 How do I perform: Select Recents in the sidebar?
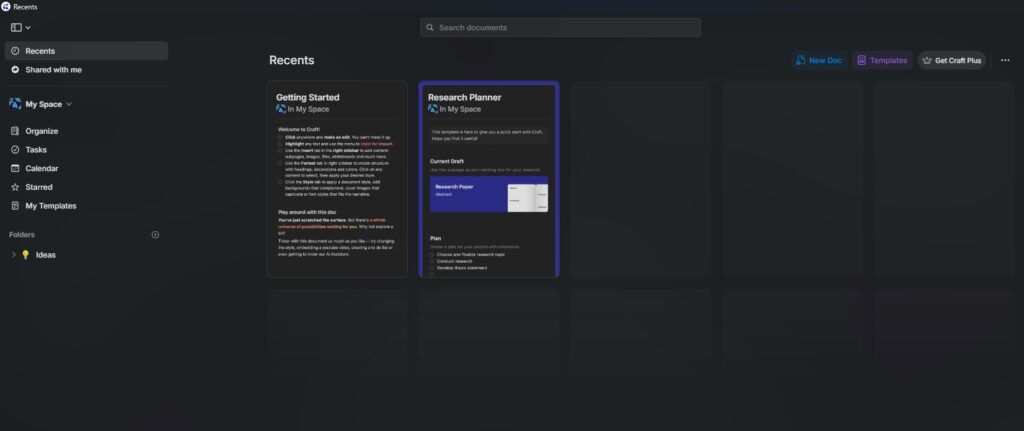tap(40, 51)
